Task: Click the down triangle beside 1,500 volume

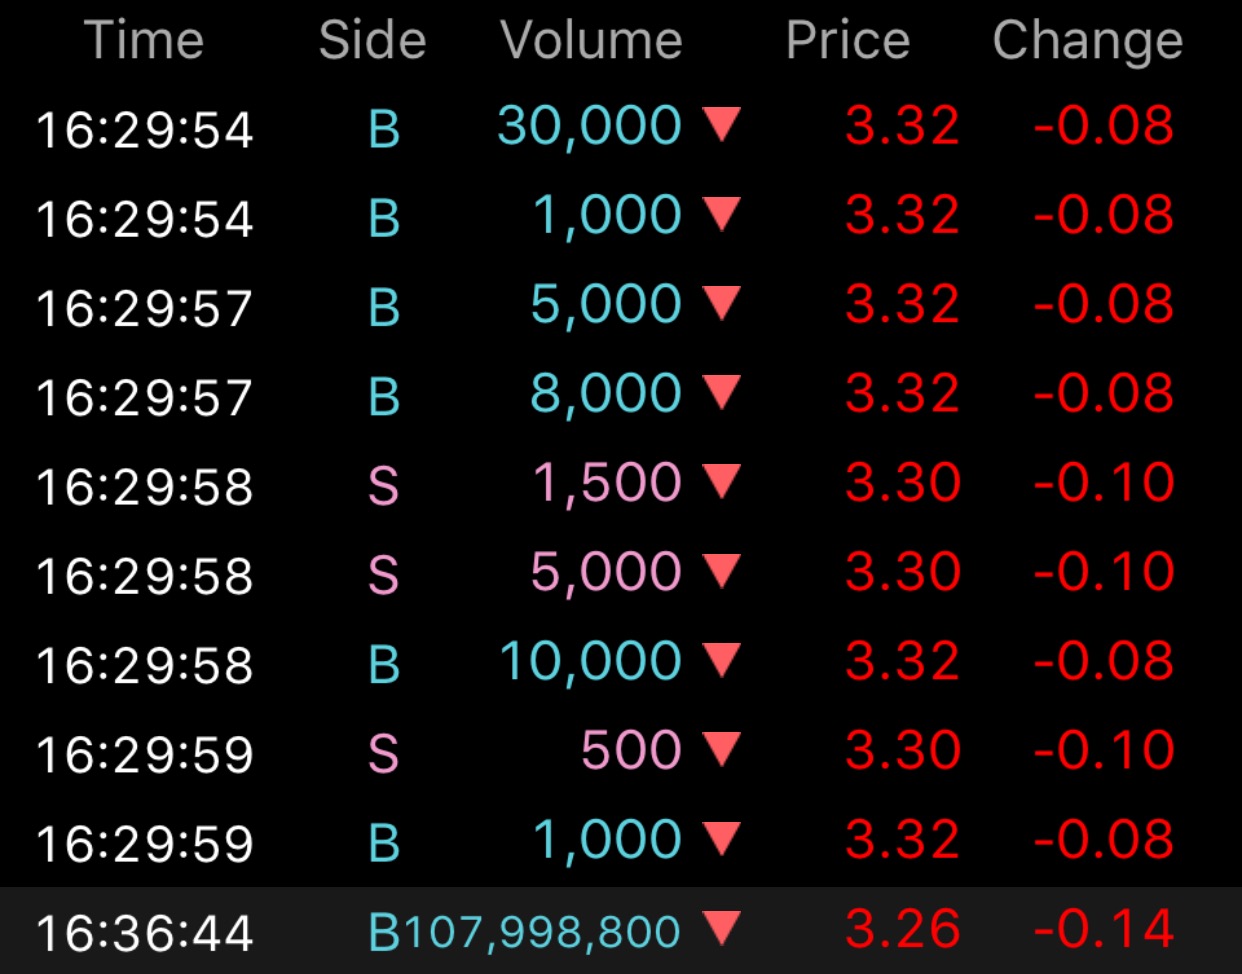Action: click(x=721, y=481)
